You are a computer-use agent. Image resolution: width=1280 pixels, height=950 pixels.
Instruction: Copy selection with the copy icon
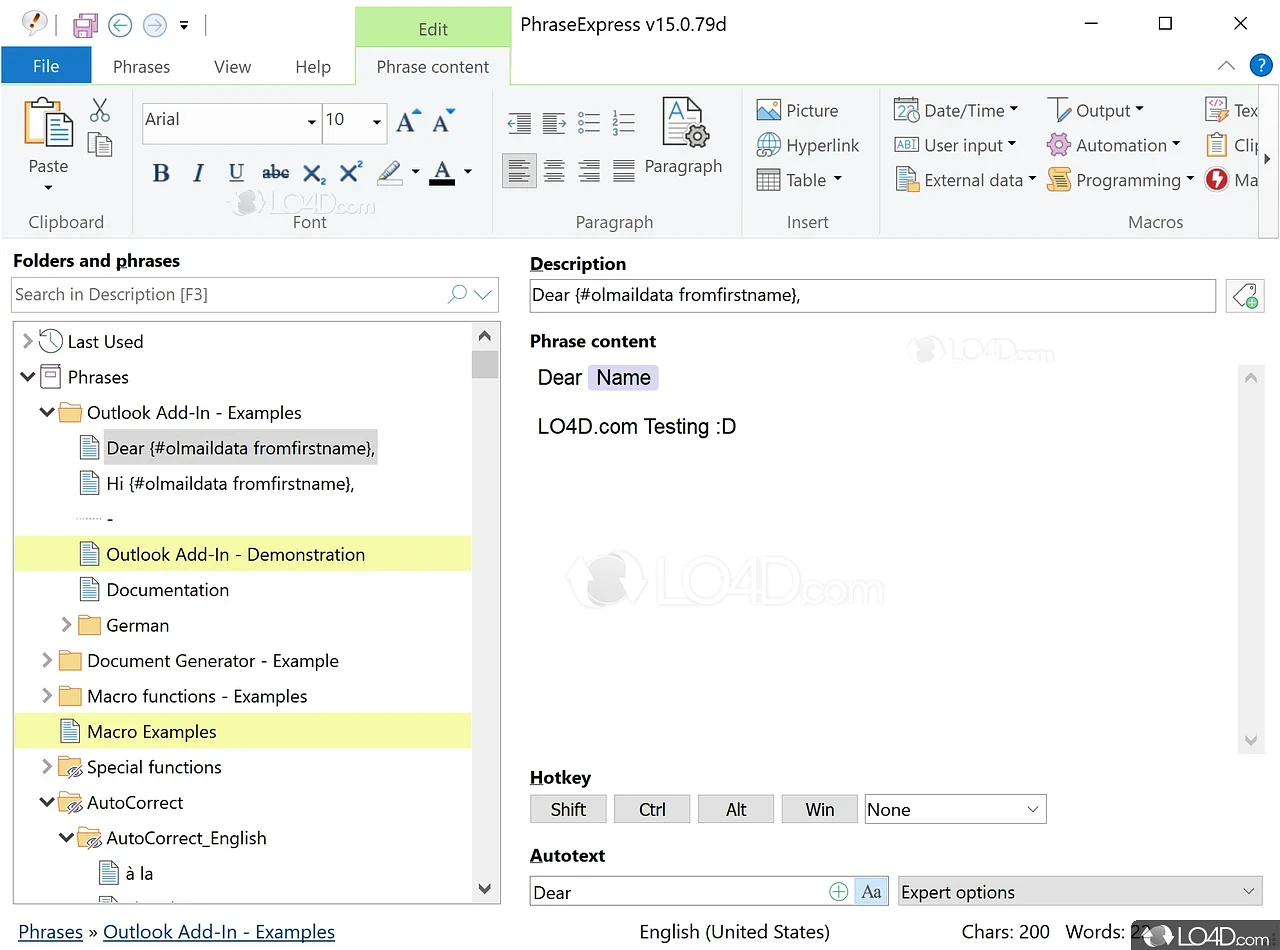pyautogui.click(x=100, y=144)
